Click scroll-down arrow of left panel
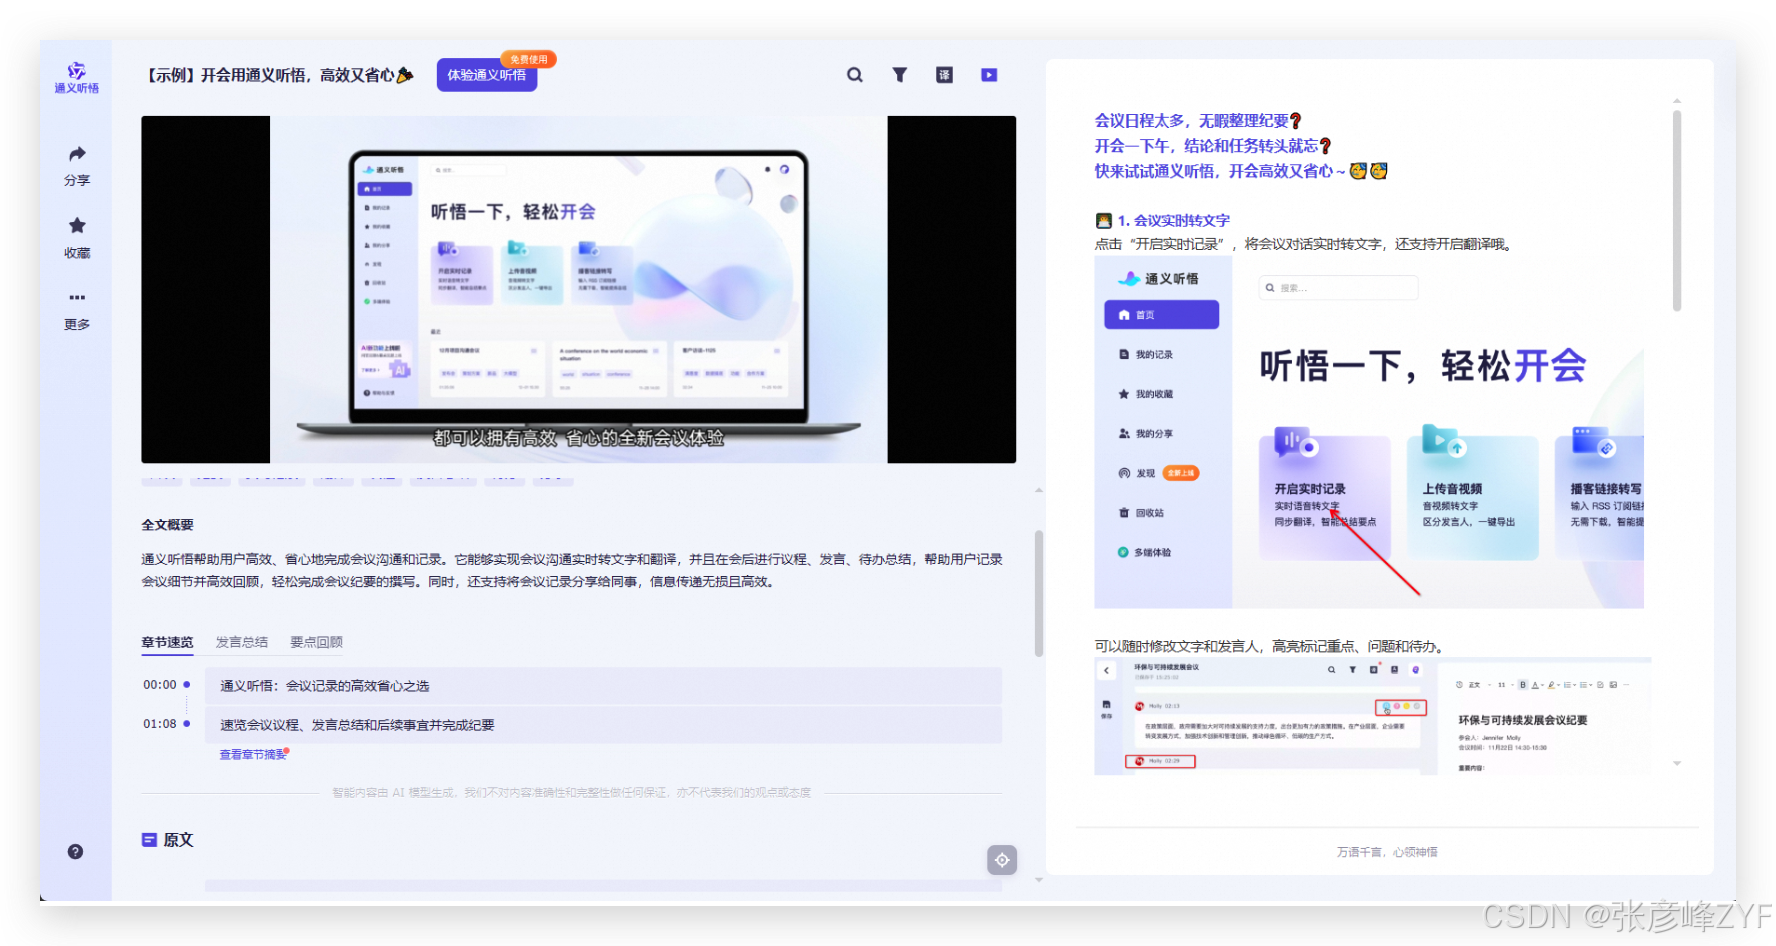Viewport: 1776px width, 946px height. point(1039,880)
